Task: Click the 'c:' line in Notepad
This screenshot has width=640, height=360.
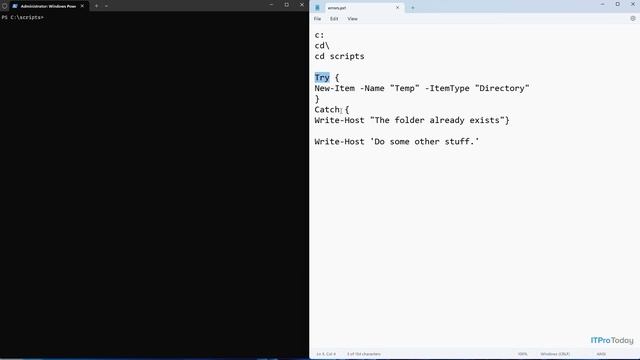Action: click(319, 35)
